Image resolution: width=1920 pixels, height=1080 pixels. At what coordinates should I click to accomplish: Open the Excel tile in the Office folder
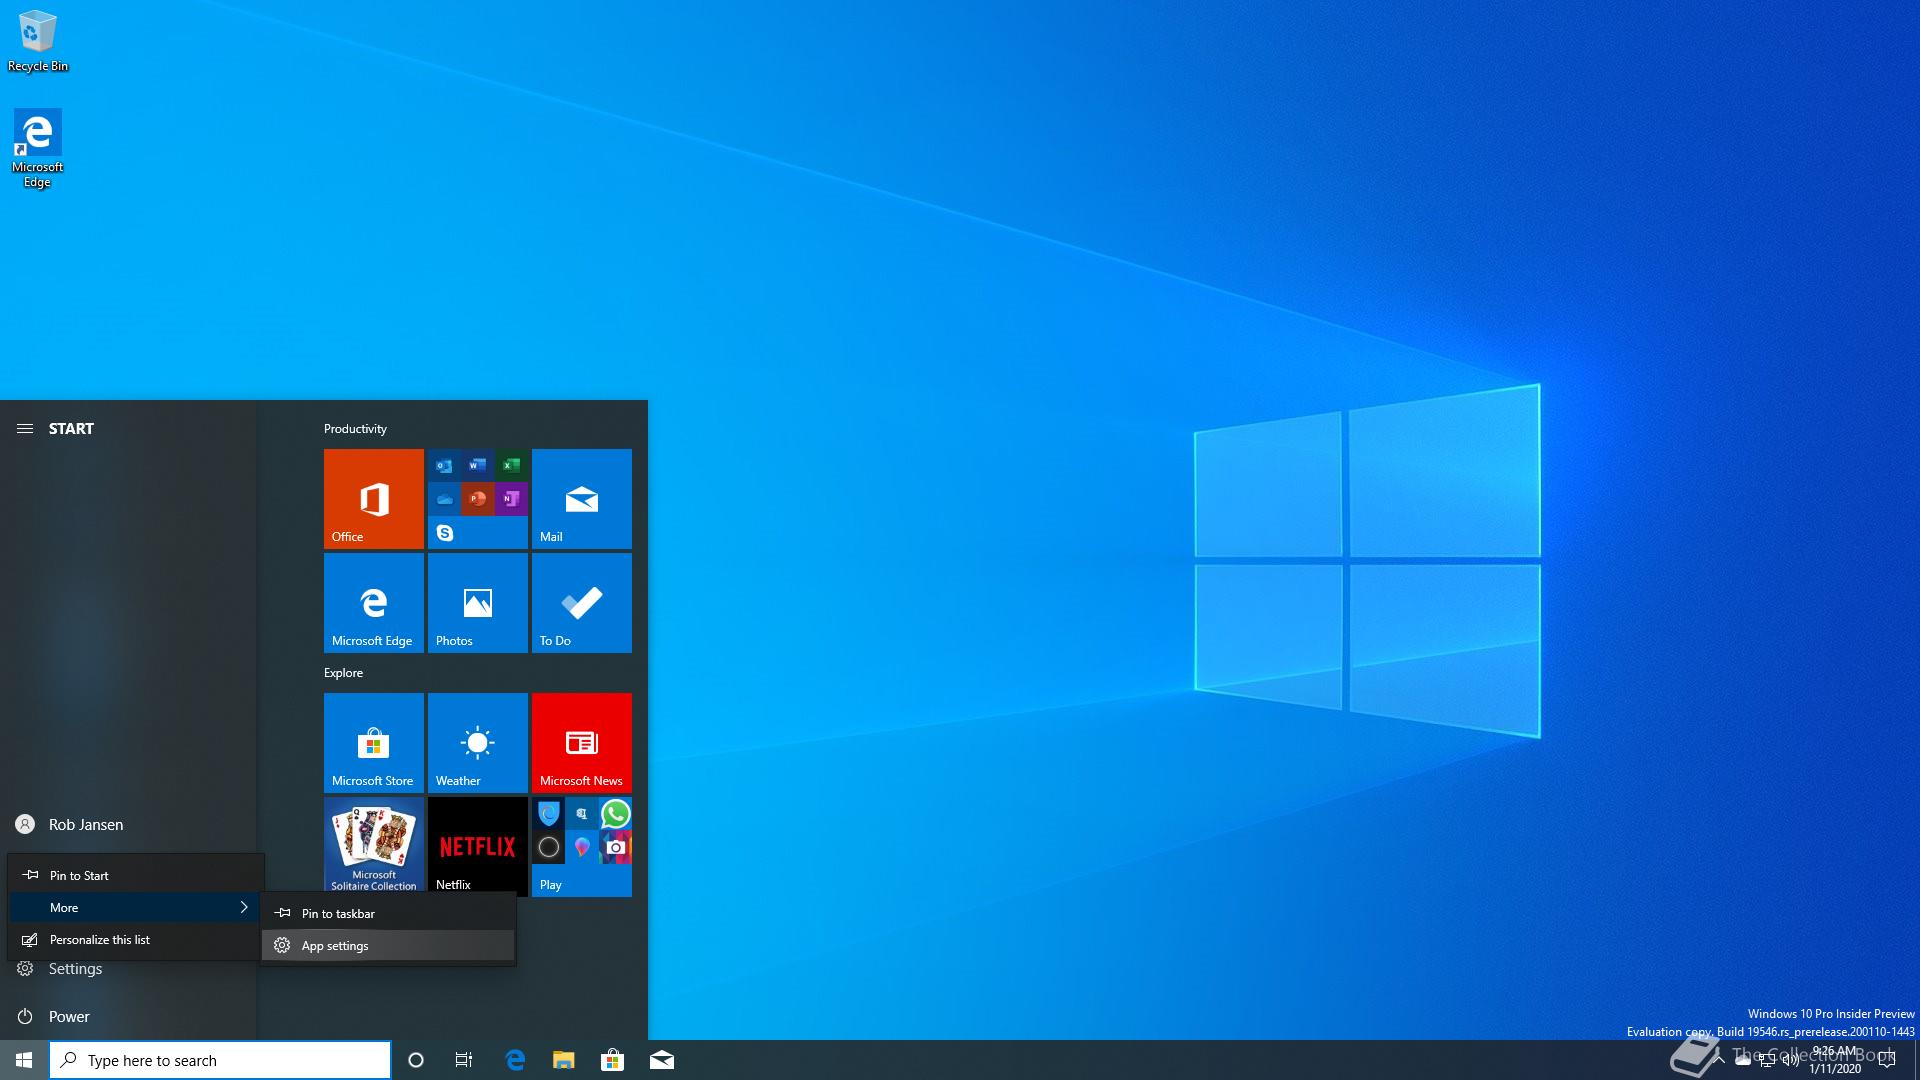click(511, 466)
